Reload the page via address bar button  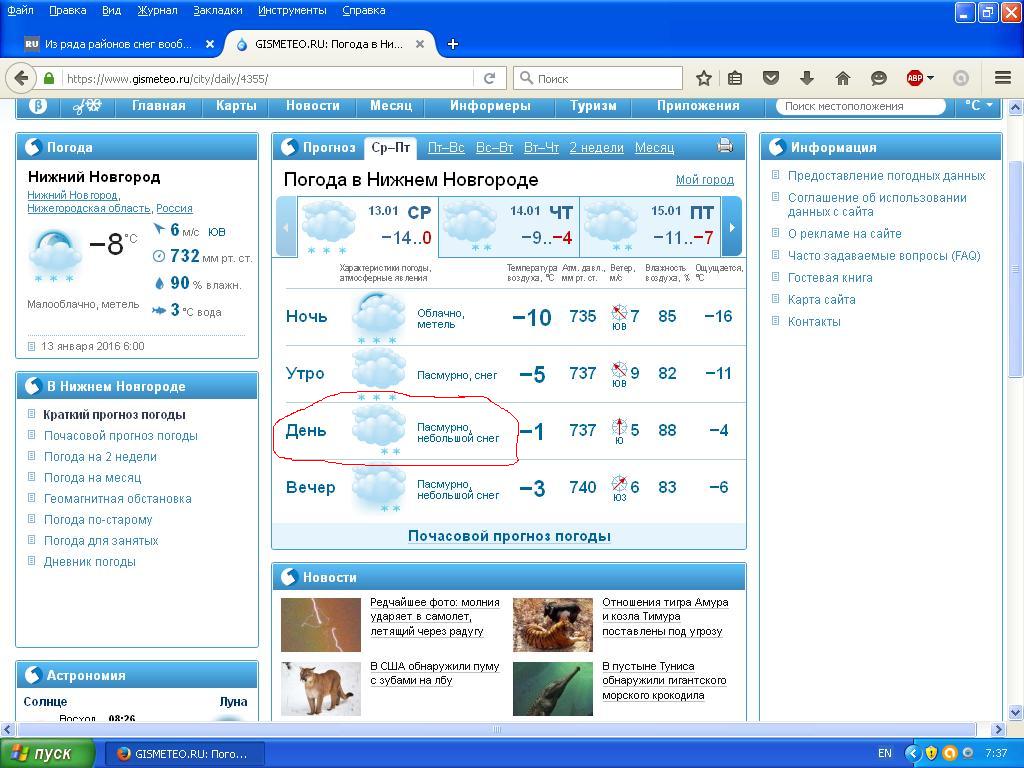[489, 78]
